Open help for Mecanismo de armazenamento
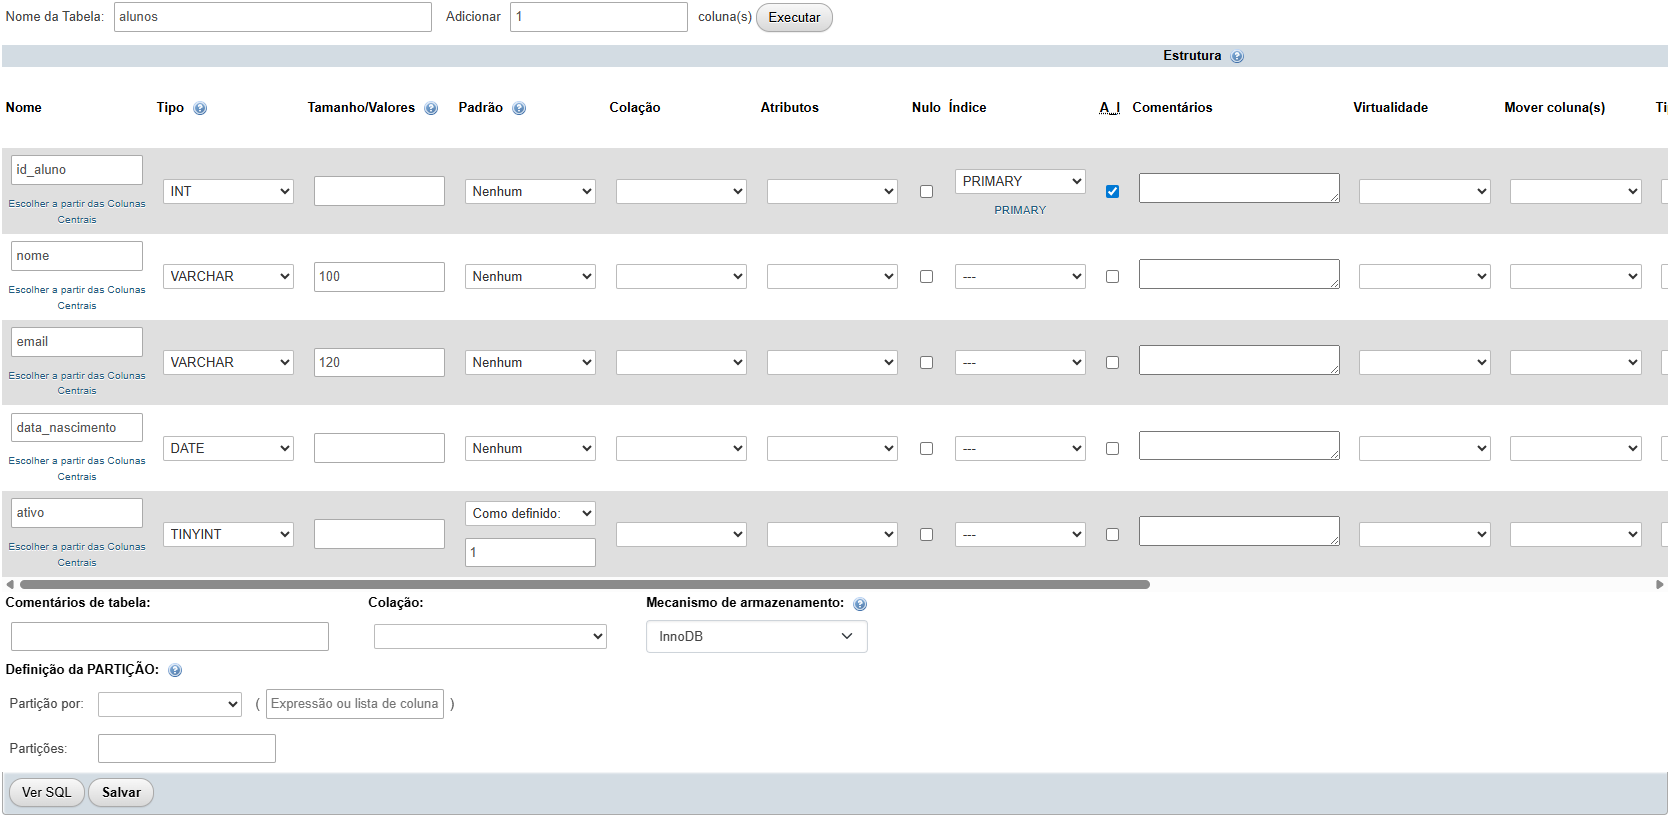This screenshot has height=817, width=1670. click(860, 604)
